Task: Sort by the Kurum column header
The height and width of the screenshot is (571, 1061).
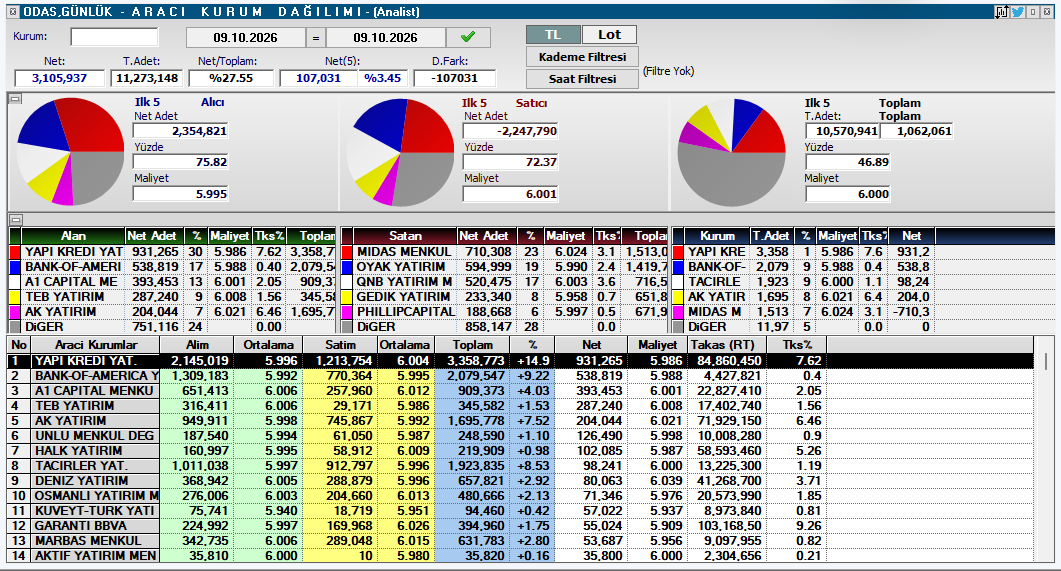Action: [717, 235]
